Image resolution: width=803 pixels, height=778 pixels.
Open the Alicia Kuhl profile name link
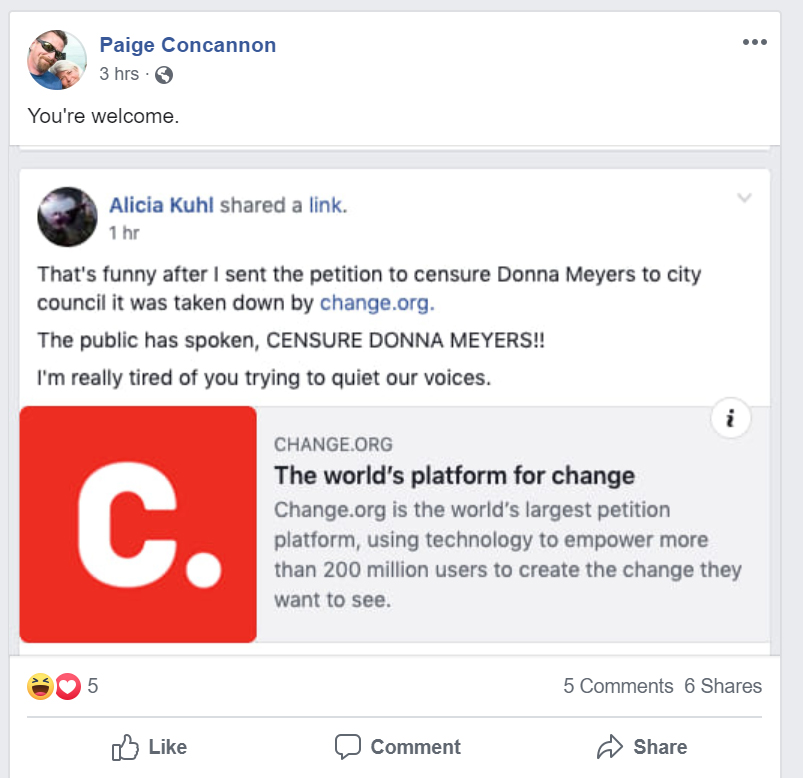[x=161, y=206]
